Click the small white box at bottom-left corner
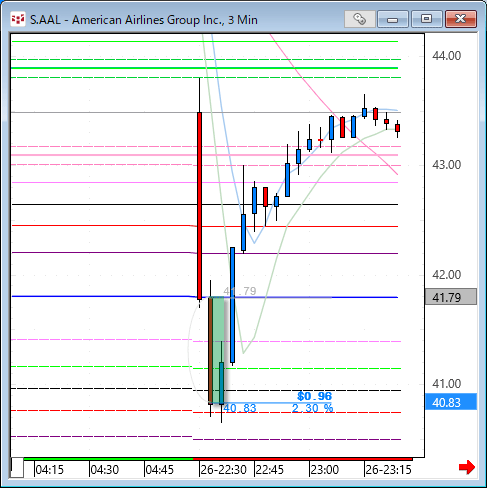Screen dimensions: 487x488 pos(17,468)
